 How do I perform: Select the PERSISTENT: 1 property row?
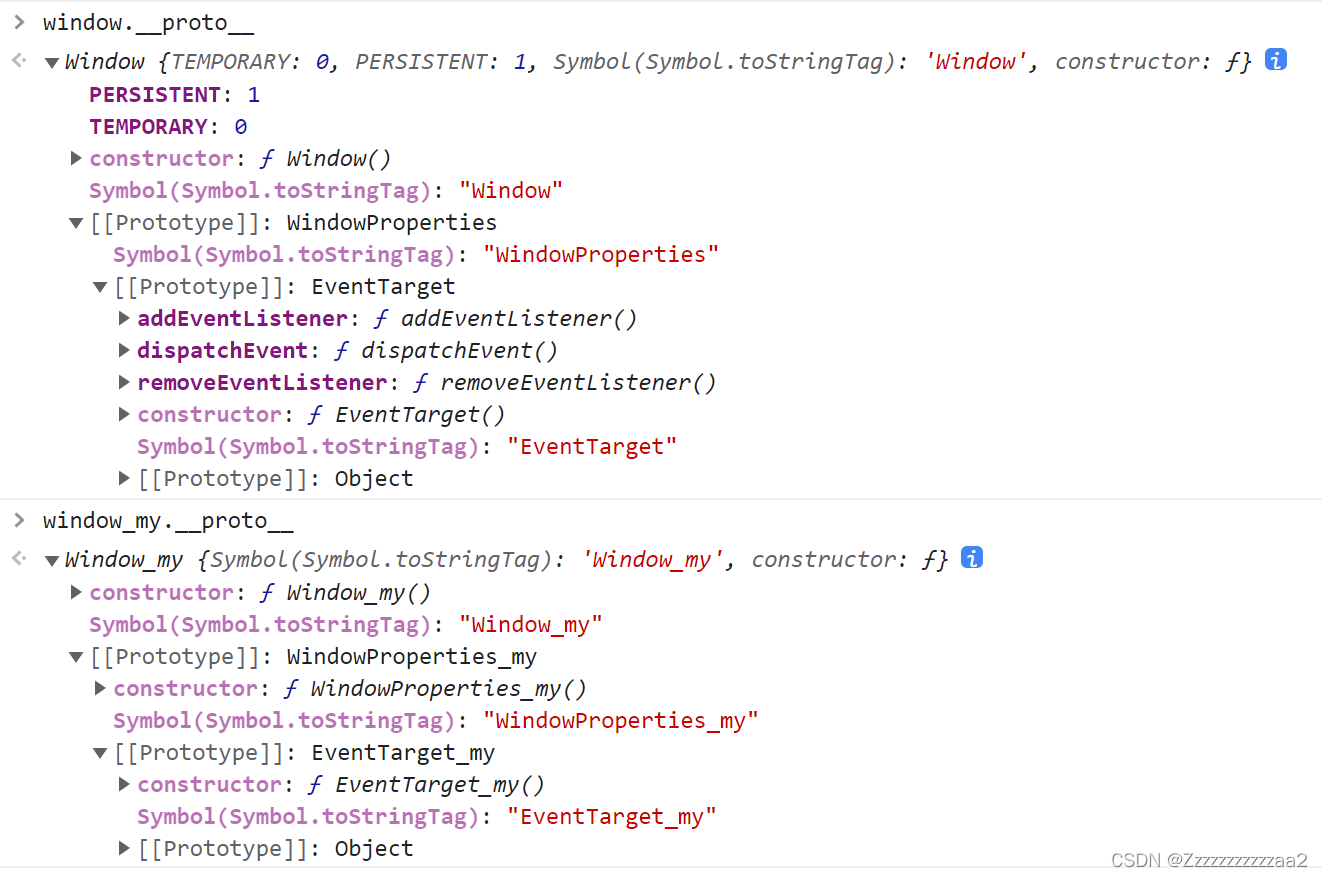click(x=175, y=95)
